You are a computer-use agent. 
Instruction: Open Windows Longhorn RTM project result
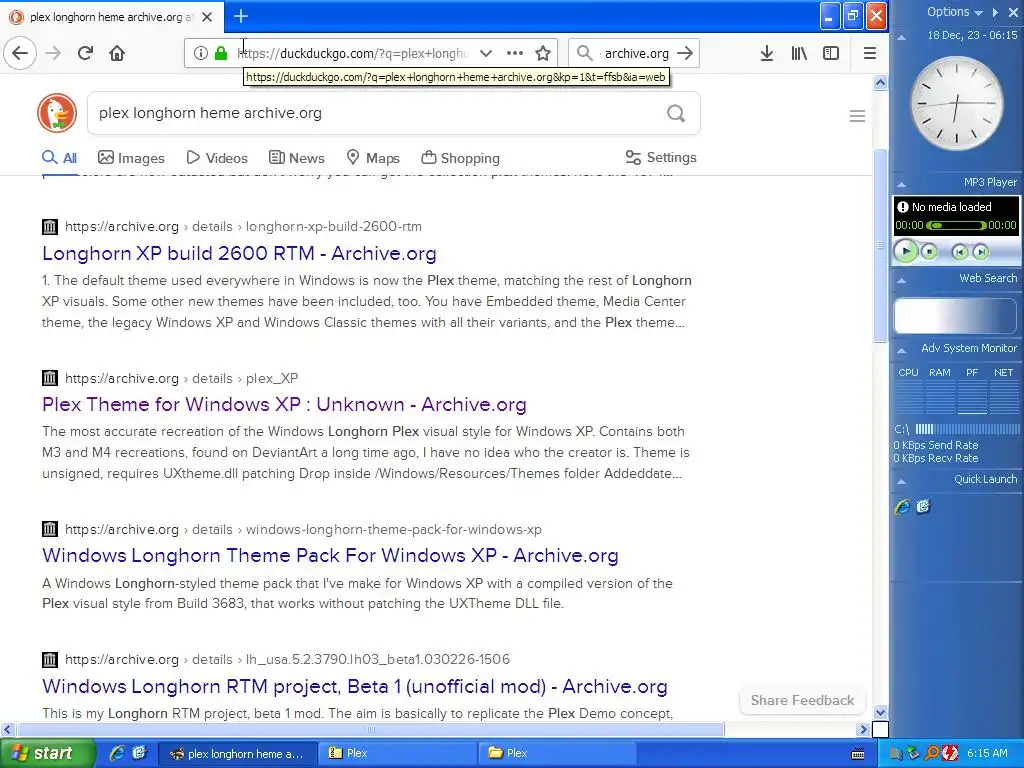[355, 686]
